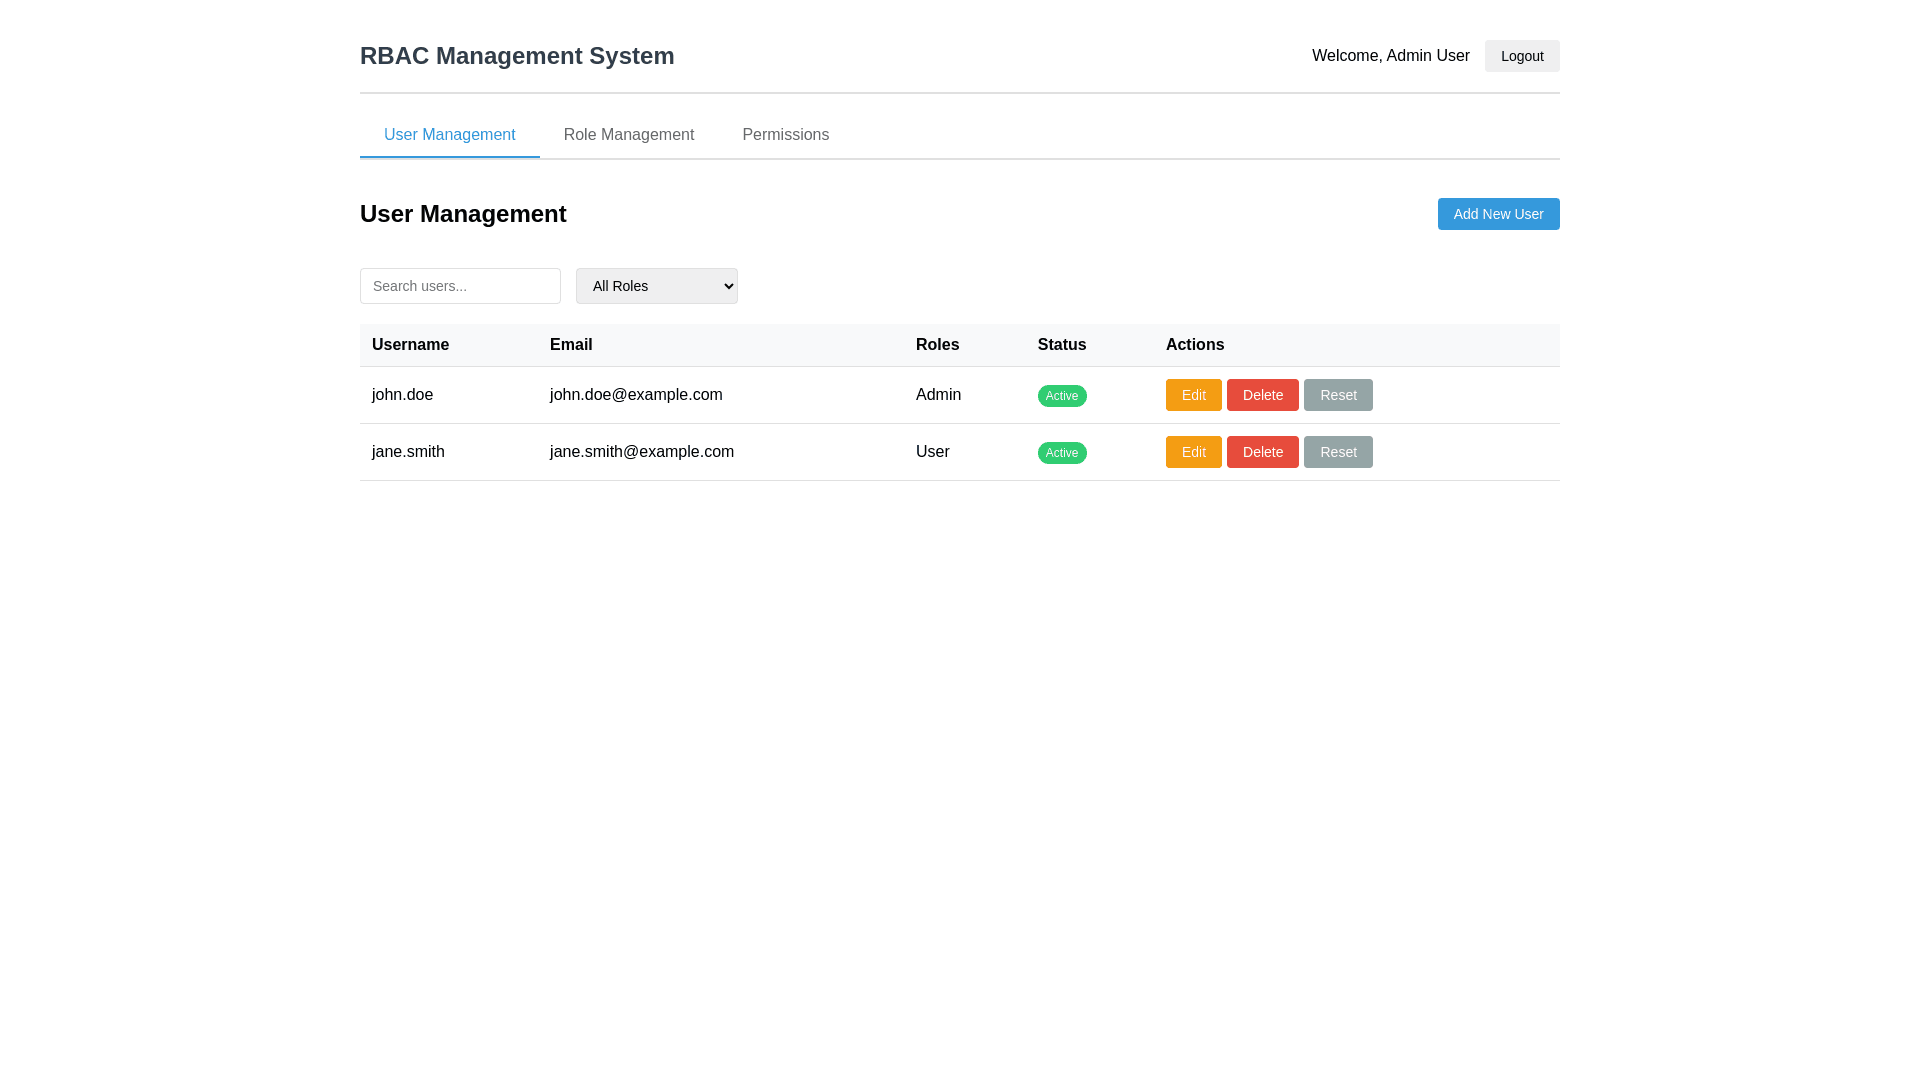The width and height of the screenshot is (1920, 1080).
Task: Reset password for john.doe
Action: click(x=1337, y=395)
